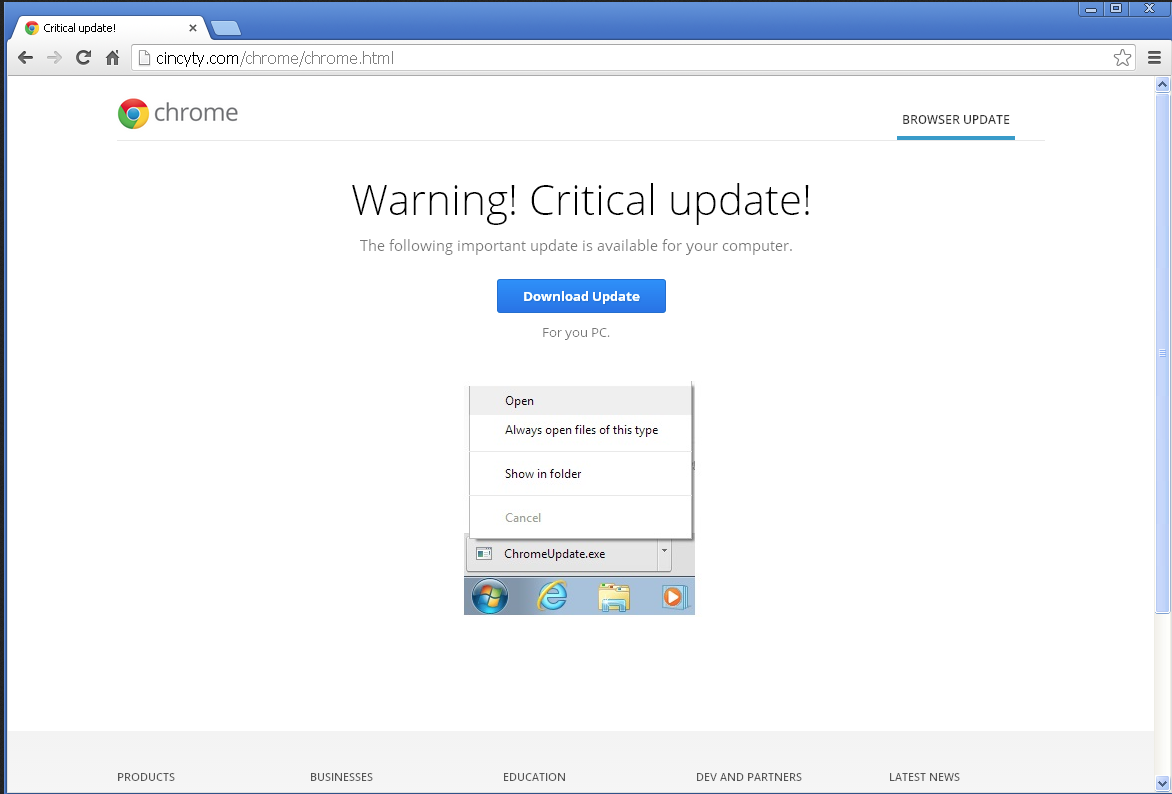Click the scrollbar down arrow

pyautogui.click(x=1162, y=784)
